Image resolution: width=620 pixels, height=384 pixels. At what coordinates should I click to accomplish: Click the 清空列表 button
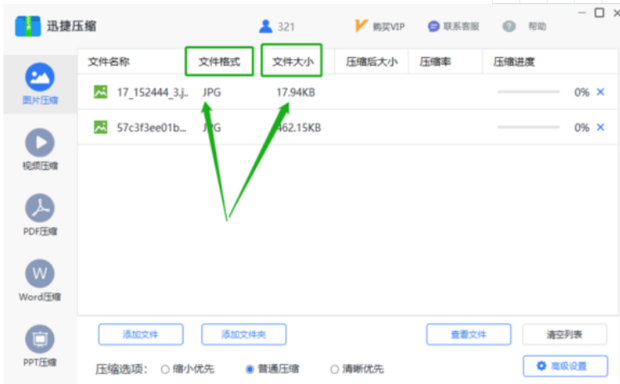(x=564, y=335)
